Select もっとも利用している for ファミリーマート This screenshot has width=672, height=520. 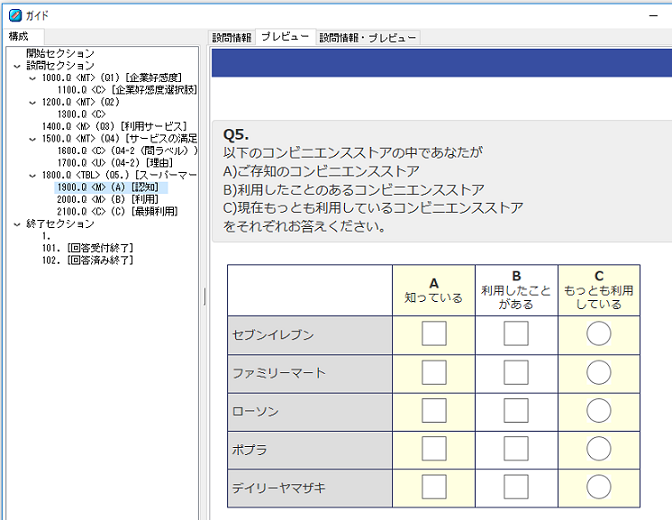(x=599, y=372)
